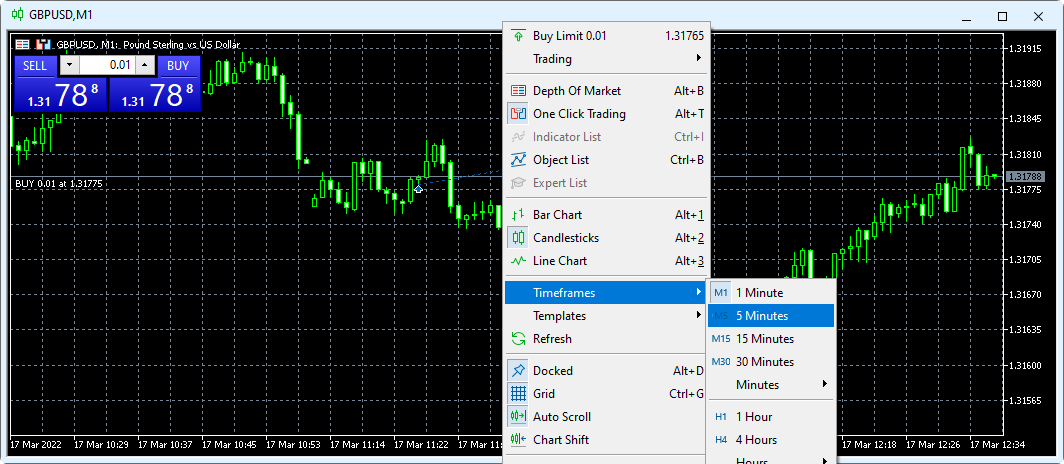Click the Auto Scroll icon
Screen dimensions: 1064x464
518,417
